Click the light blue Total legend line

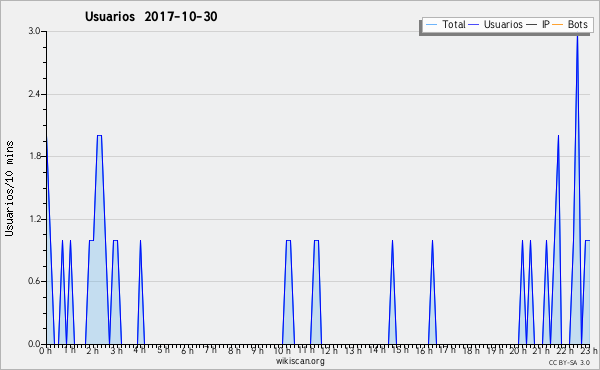point(431,25)
